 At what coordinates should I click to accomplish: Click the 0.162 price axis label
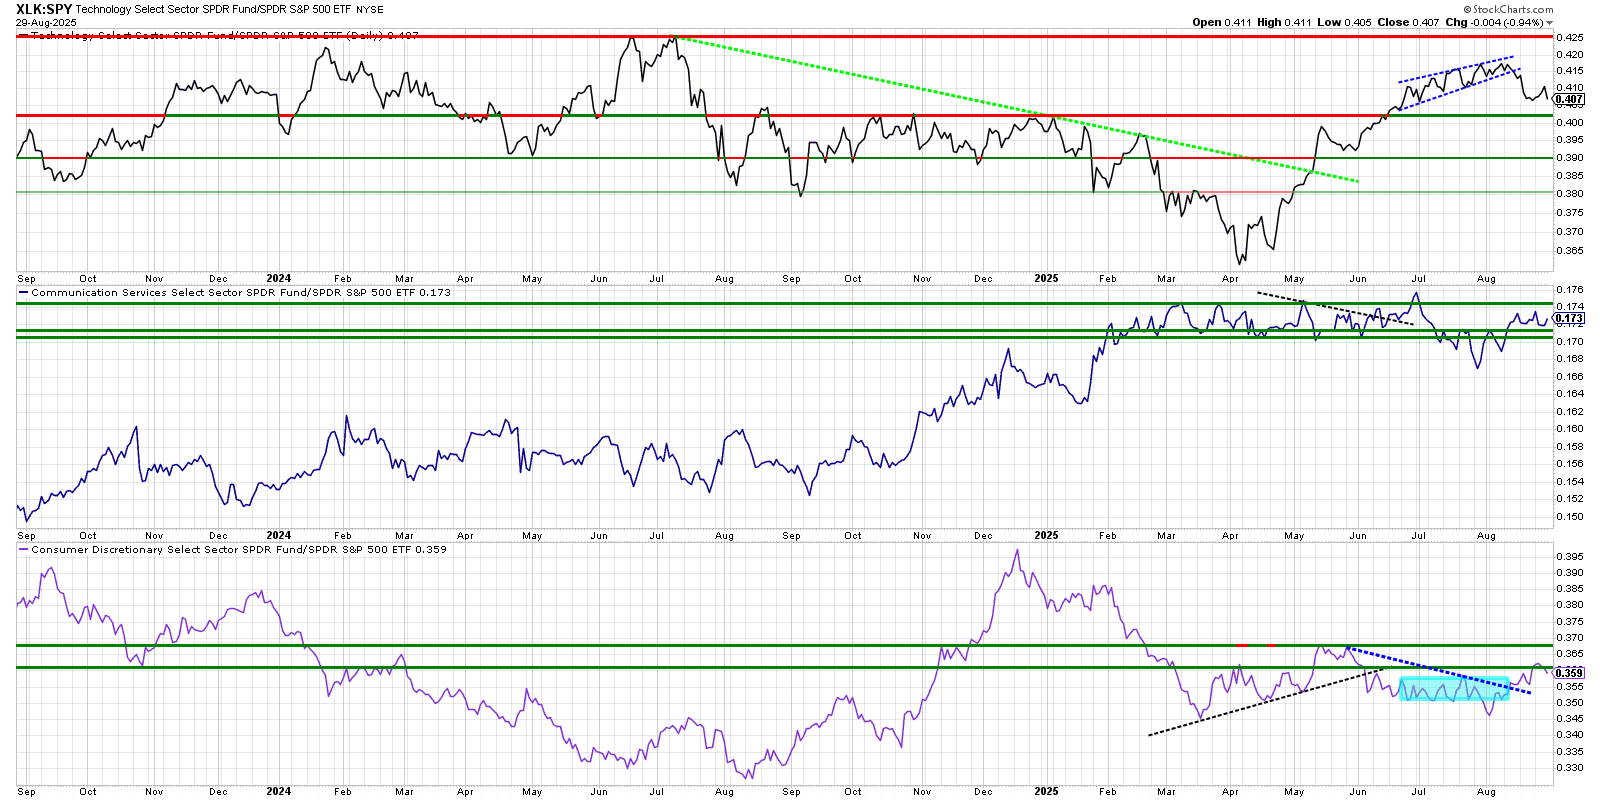1570,411
